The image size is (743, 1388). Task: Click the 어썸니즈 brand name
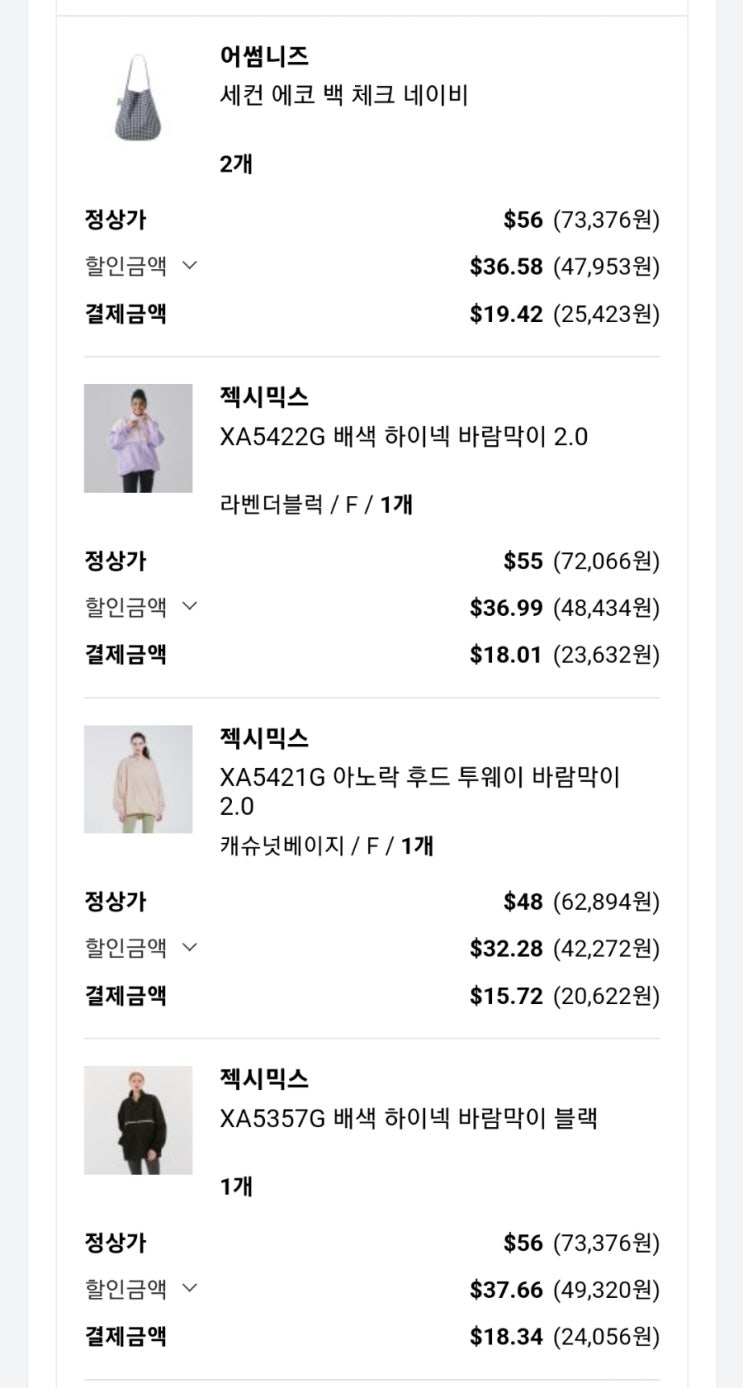point(264,56)
